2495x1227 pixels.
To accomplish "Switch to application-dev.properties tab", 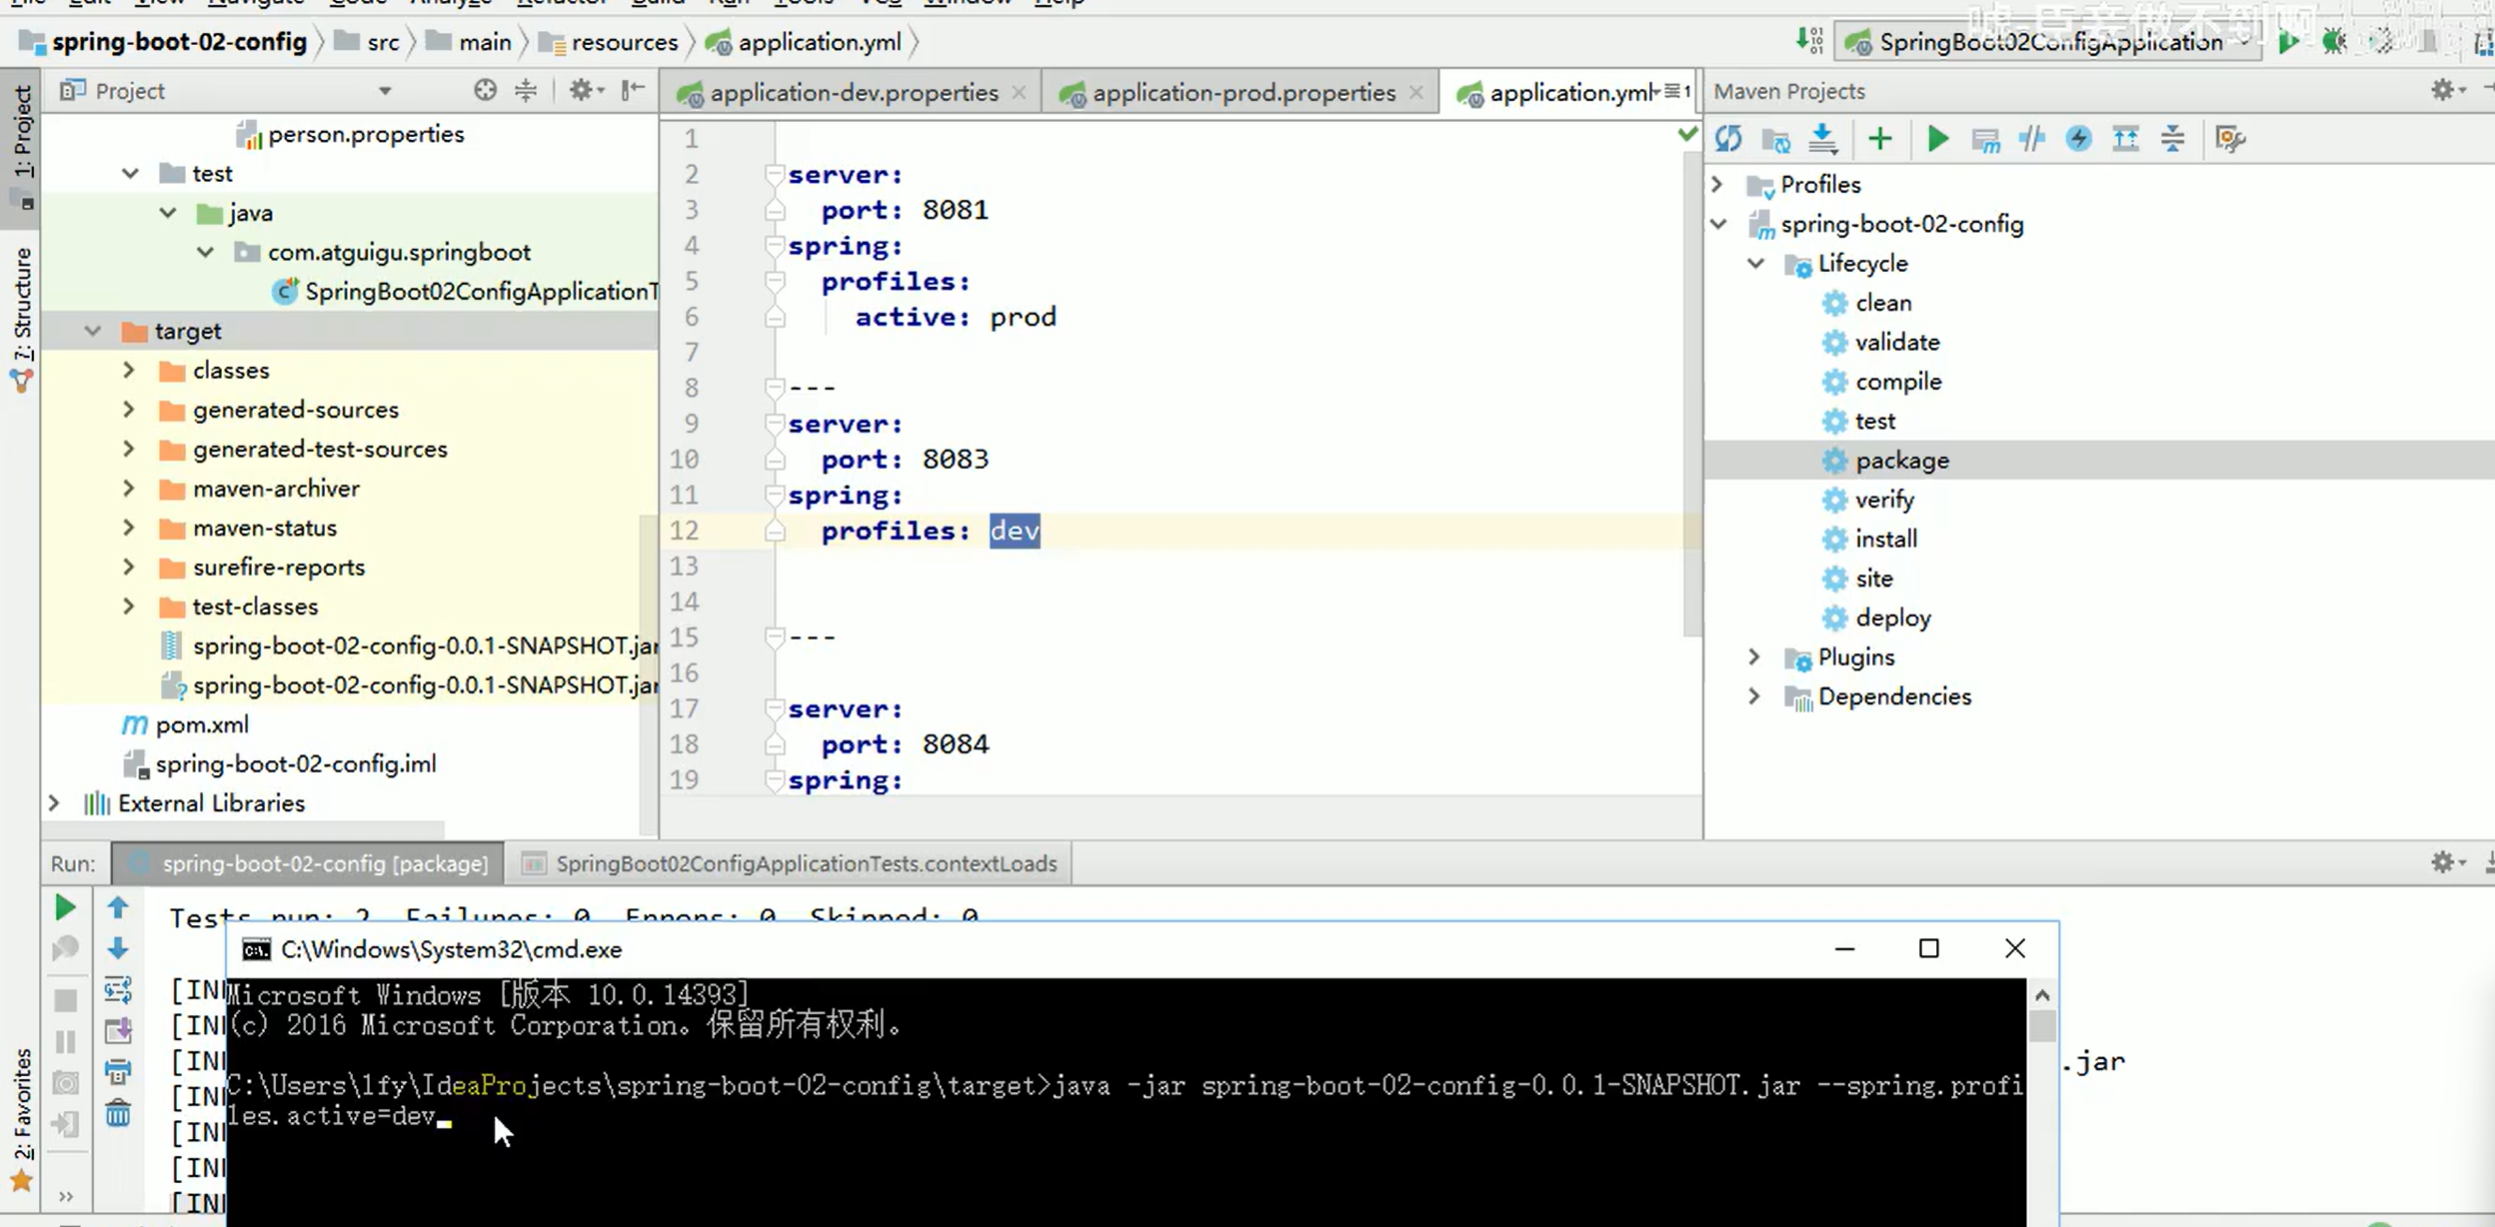I will pos(853,93).
